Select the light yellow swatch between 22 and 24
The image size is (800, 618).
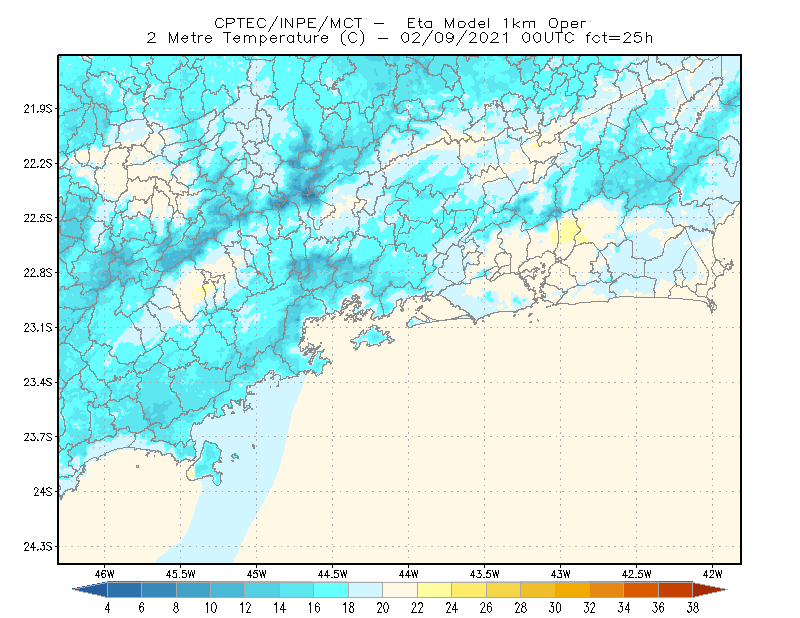coord(434,589)
